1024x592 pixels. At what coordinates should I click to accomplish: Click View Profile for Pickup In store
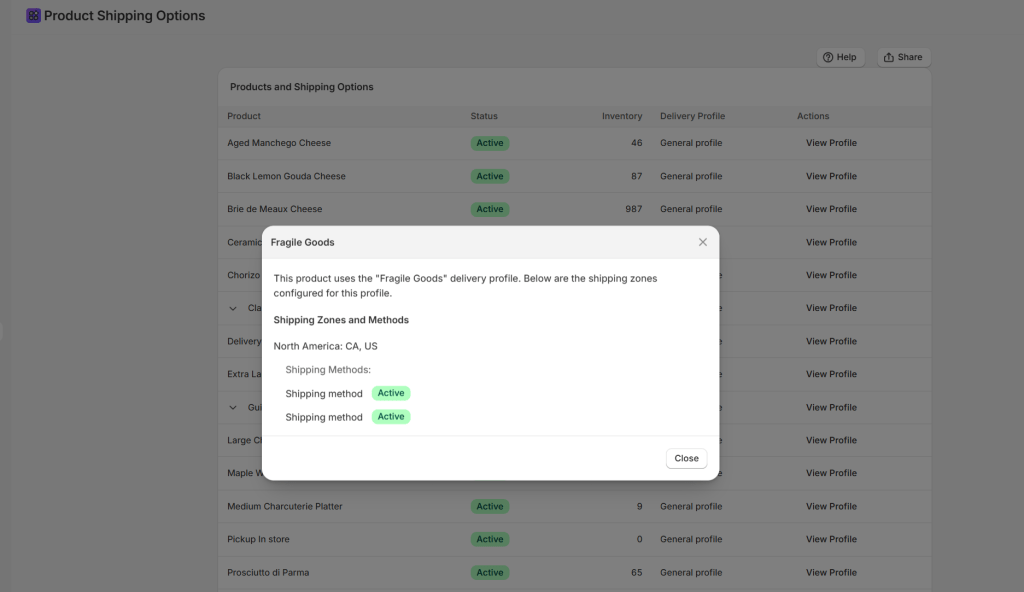831,539
